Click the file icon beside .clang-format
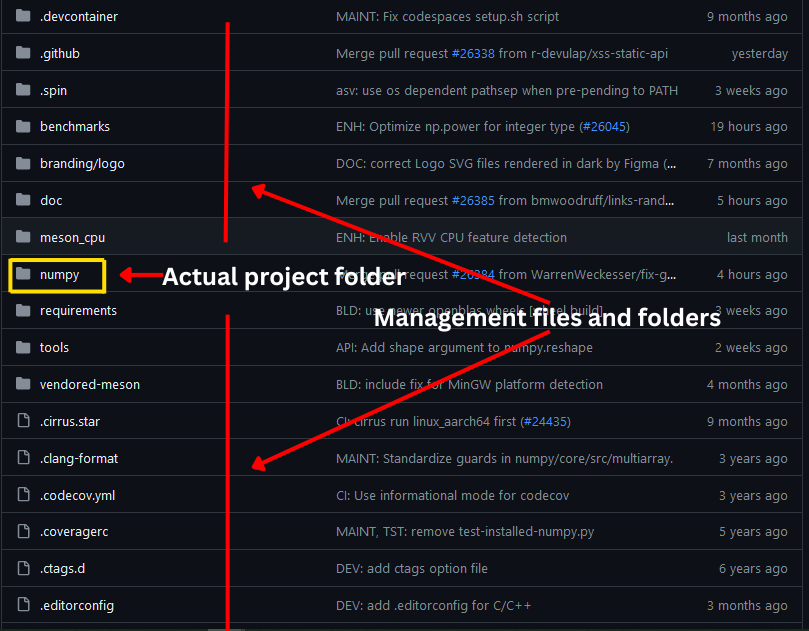 [x=24, y=458]
